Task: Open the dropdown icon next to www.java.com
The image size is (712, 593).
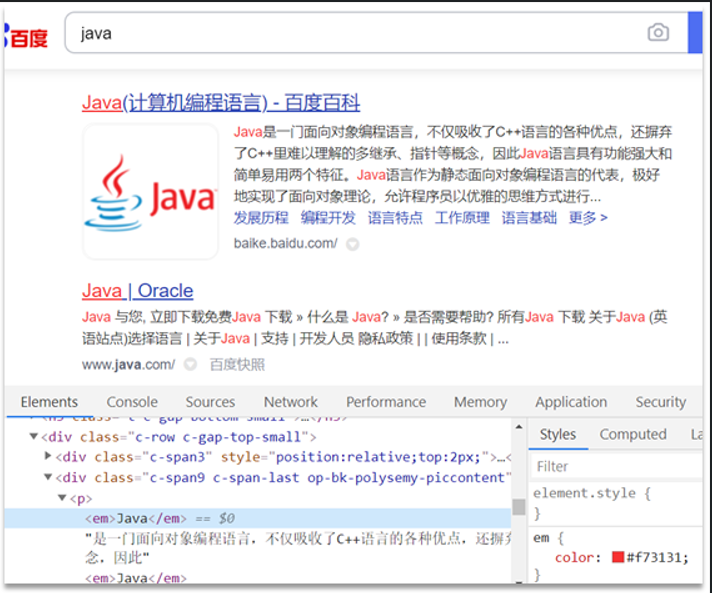Action: point(190,364)
